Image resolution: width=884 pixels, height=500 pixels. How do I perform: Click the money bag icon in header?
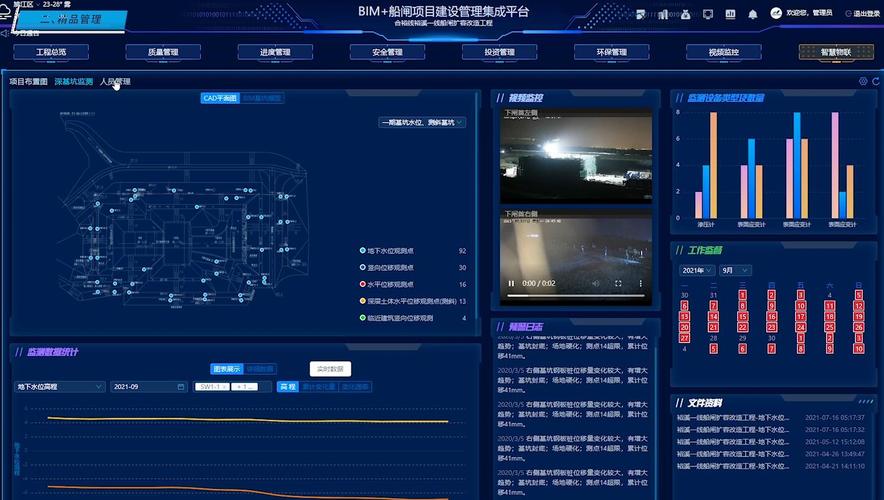click(686, 14)
